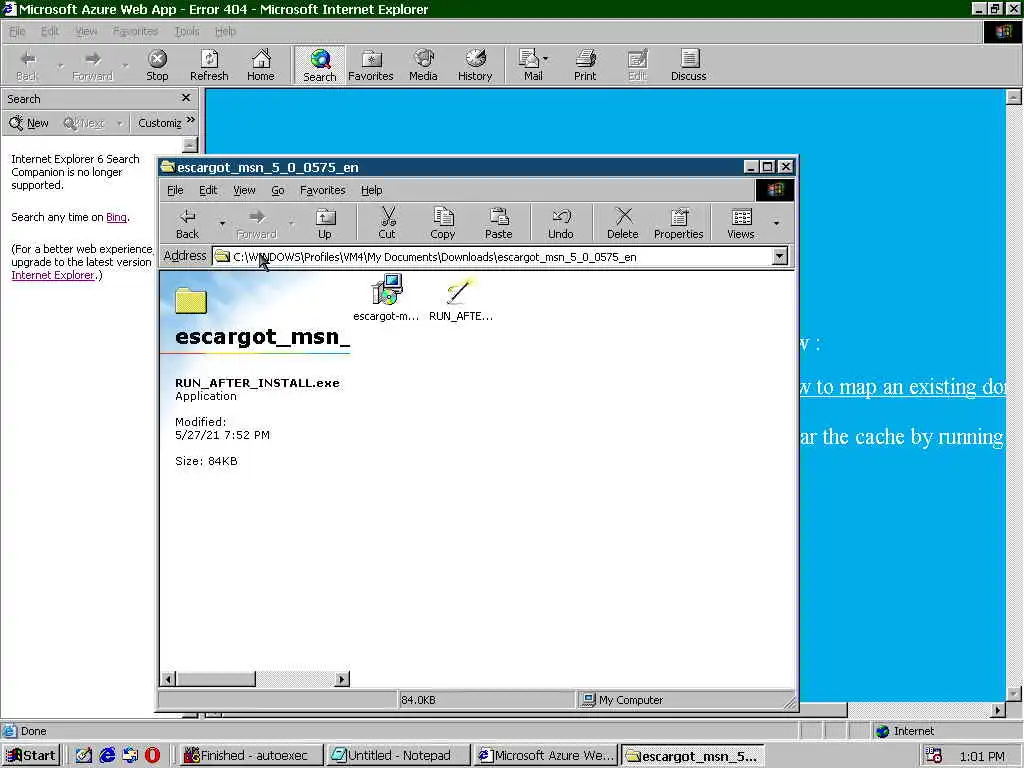Open the View menu in folder window
This screenshot has height=768, width=1024.
(x=244, y=190)
